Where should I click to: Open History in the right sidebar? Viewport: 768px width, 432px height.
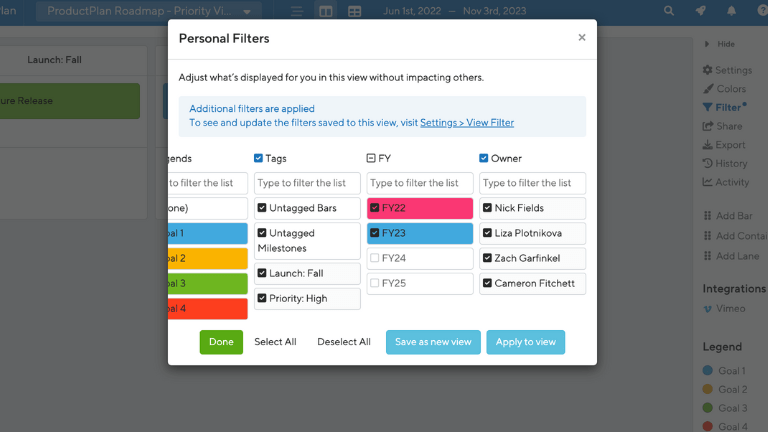pos(725,164)
